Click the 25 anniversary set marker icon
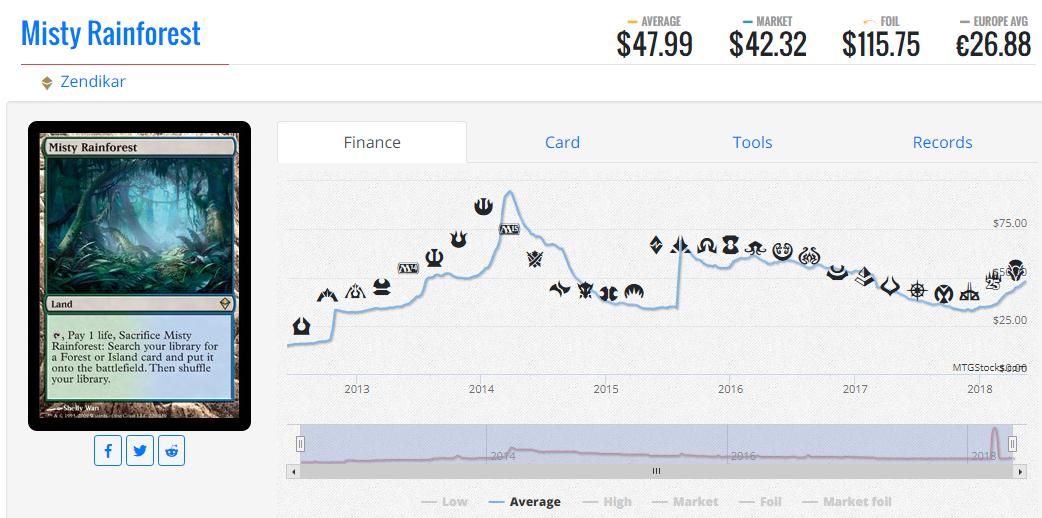The image size is (1042, 518). click(993, 282)
